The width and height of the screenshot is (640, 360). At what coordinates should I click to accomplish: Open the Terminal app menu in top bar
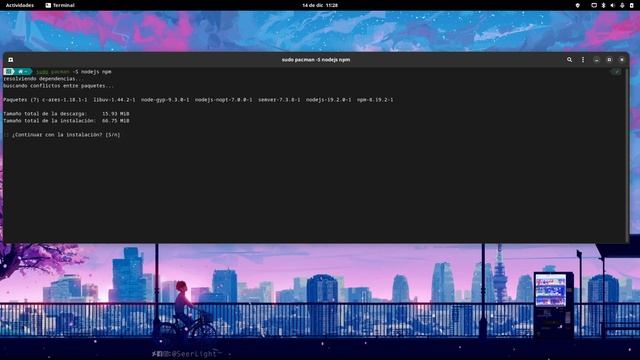coord(60,5)
